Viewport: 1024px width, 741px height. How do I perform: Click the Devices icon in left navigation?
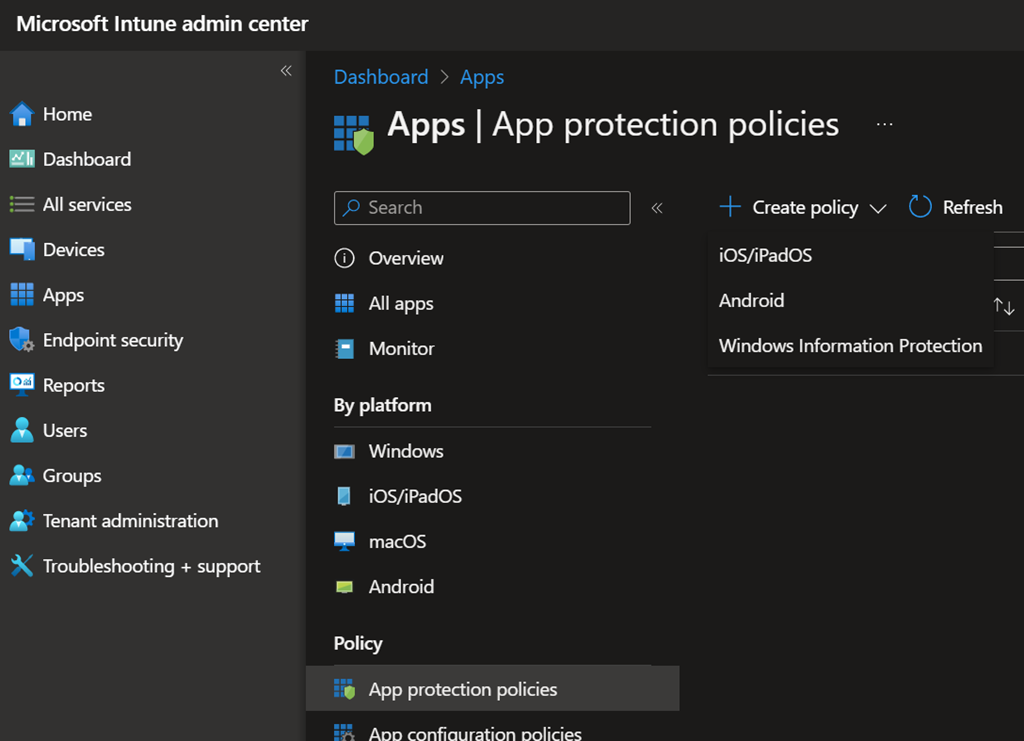click(22, 249)
